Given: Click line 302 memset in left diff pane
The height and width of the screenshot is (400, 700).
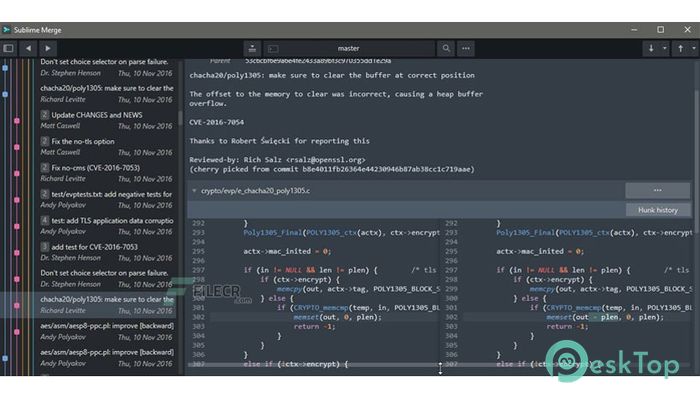Looking at the screenshot, I should [306, 317].
